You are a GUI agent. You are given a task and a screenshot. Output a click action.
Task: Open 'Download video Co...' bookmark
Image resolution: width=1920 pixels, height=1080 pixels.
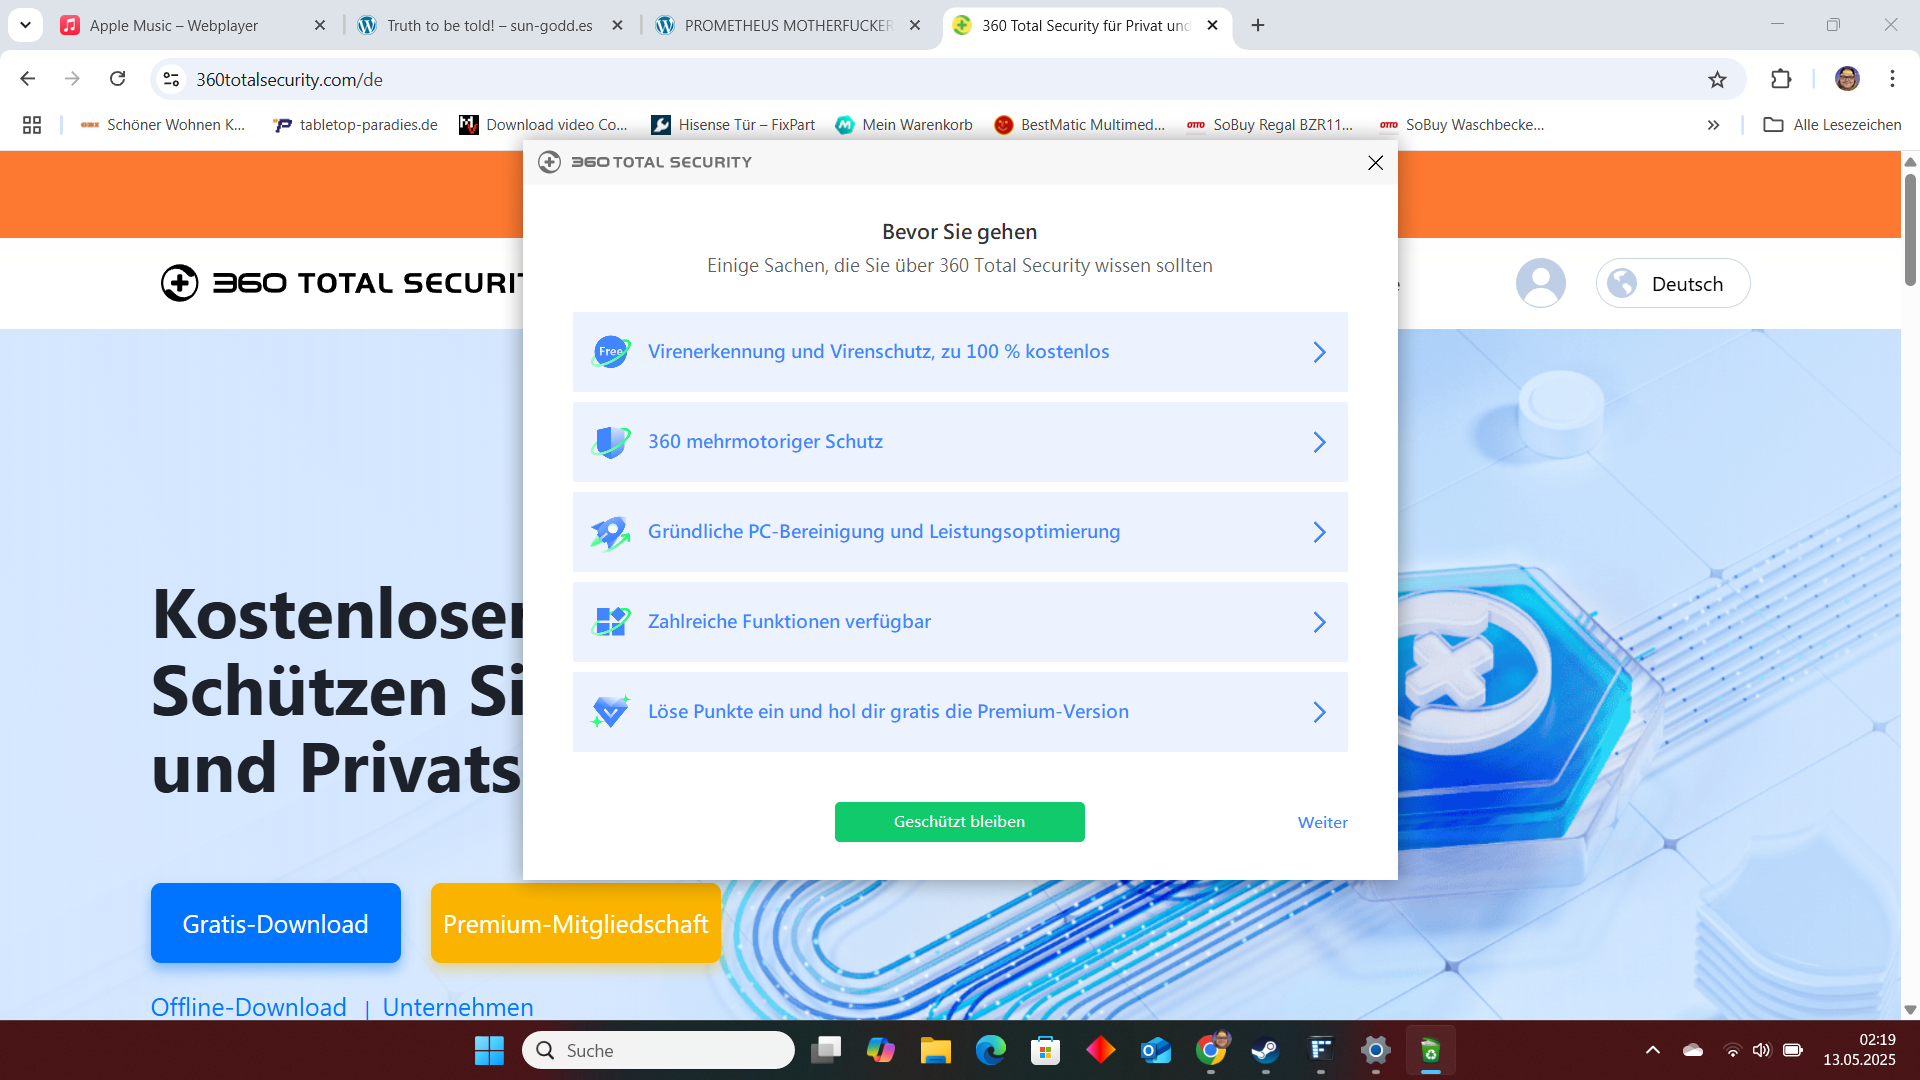pos(544,125)
